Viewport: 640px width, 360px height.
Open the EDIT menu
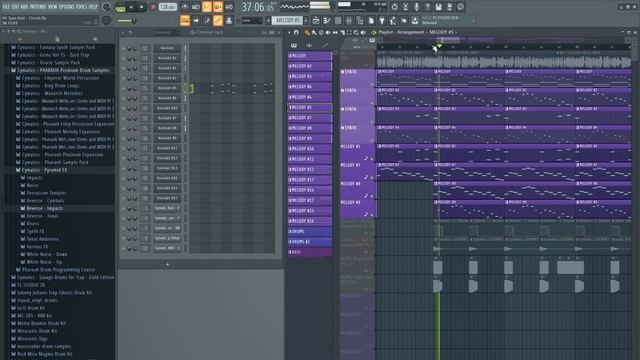16,7
